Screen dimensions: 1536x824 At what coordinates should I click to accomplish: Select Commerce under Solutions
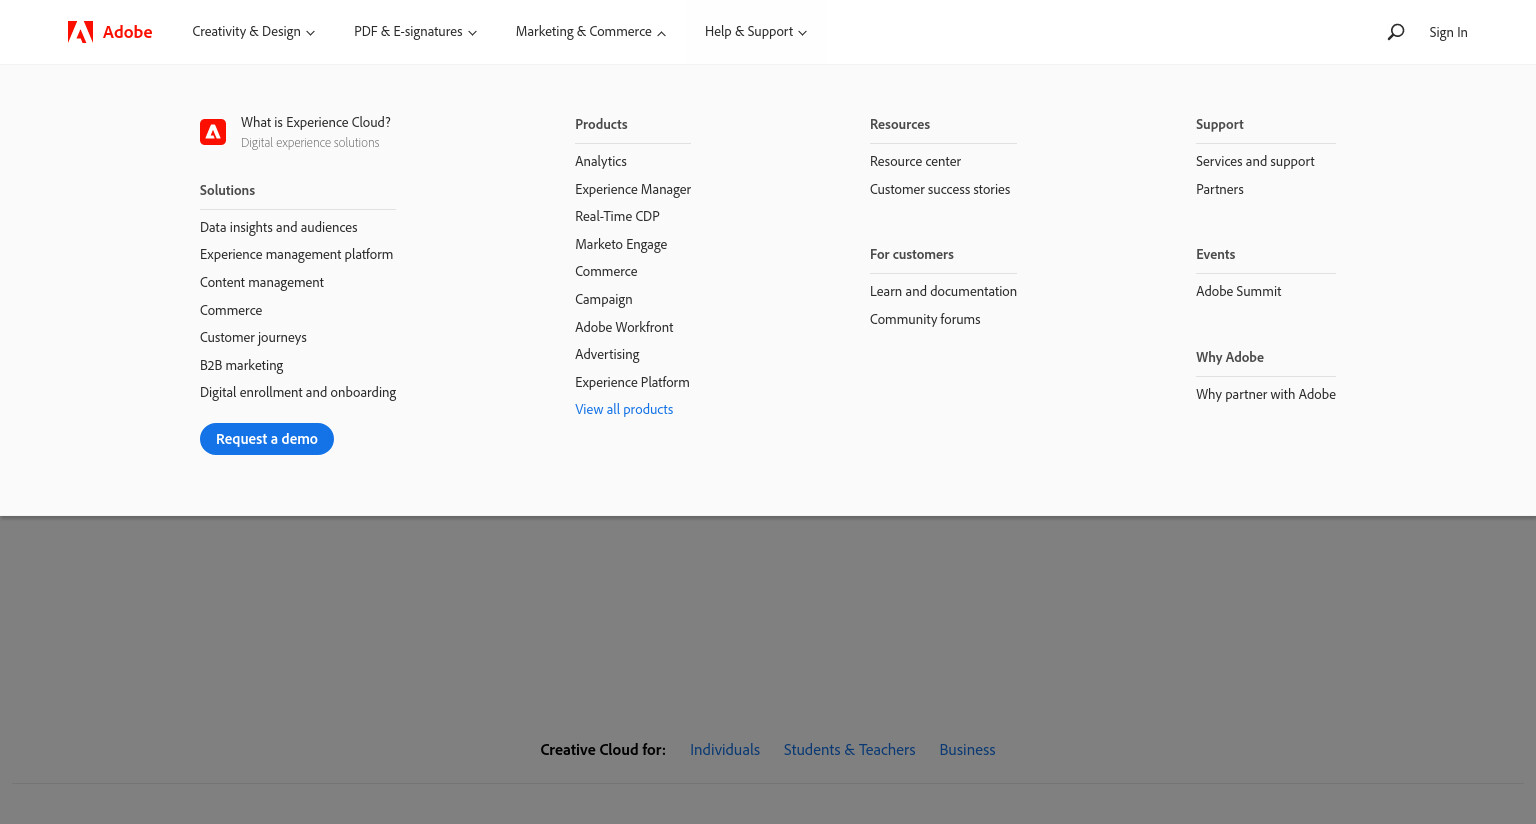pyautogui.click(x=231, y=310)
